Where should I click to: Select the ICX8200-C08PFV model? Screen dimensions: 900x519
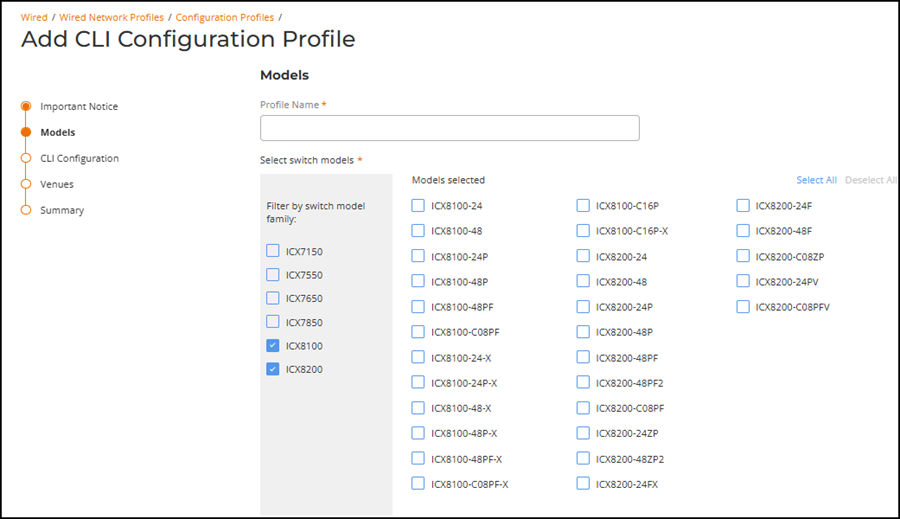click(x=743, y=307)
